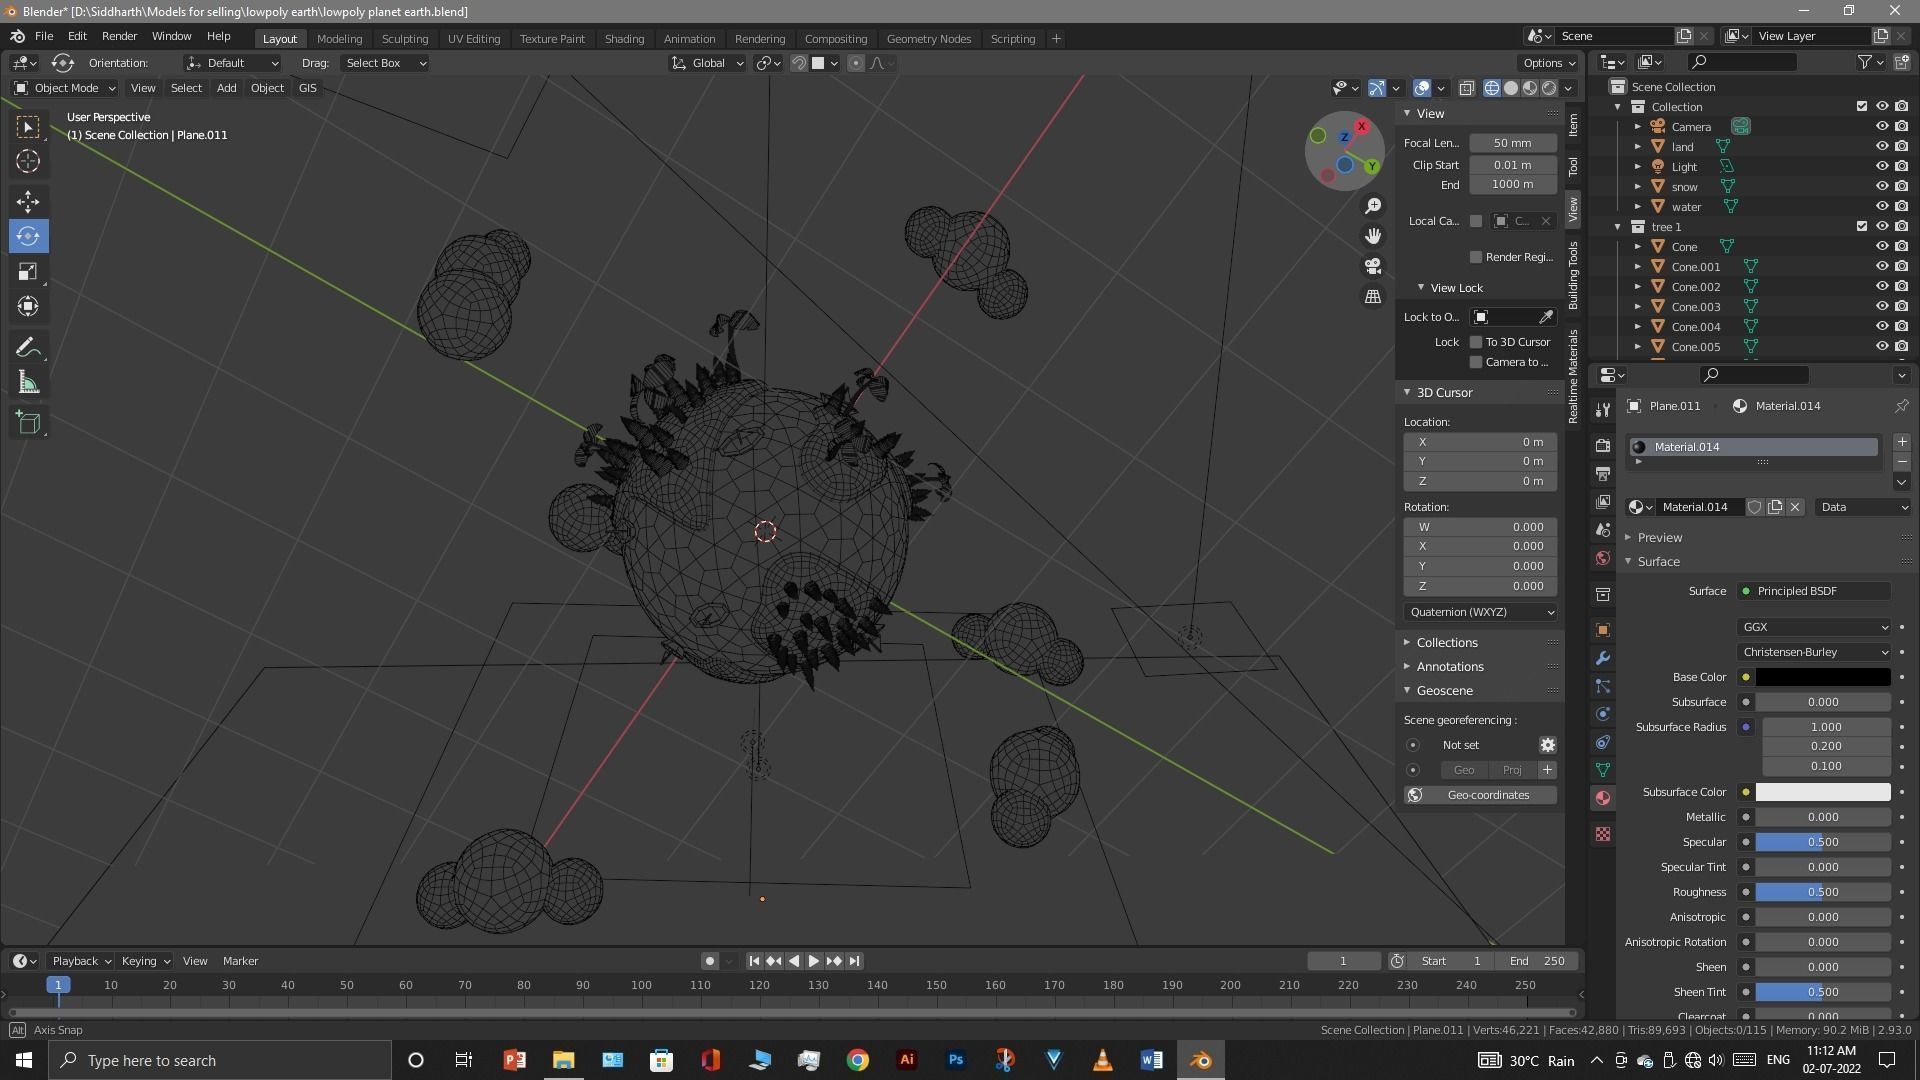Open the Render properties tab icon
The width and height of the screenshot is (1920, 1080).
[x=1603, y=445]
